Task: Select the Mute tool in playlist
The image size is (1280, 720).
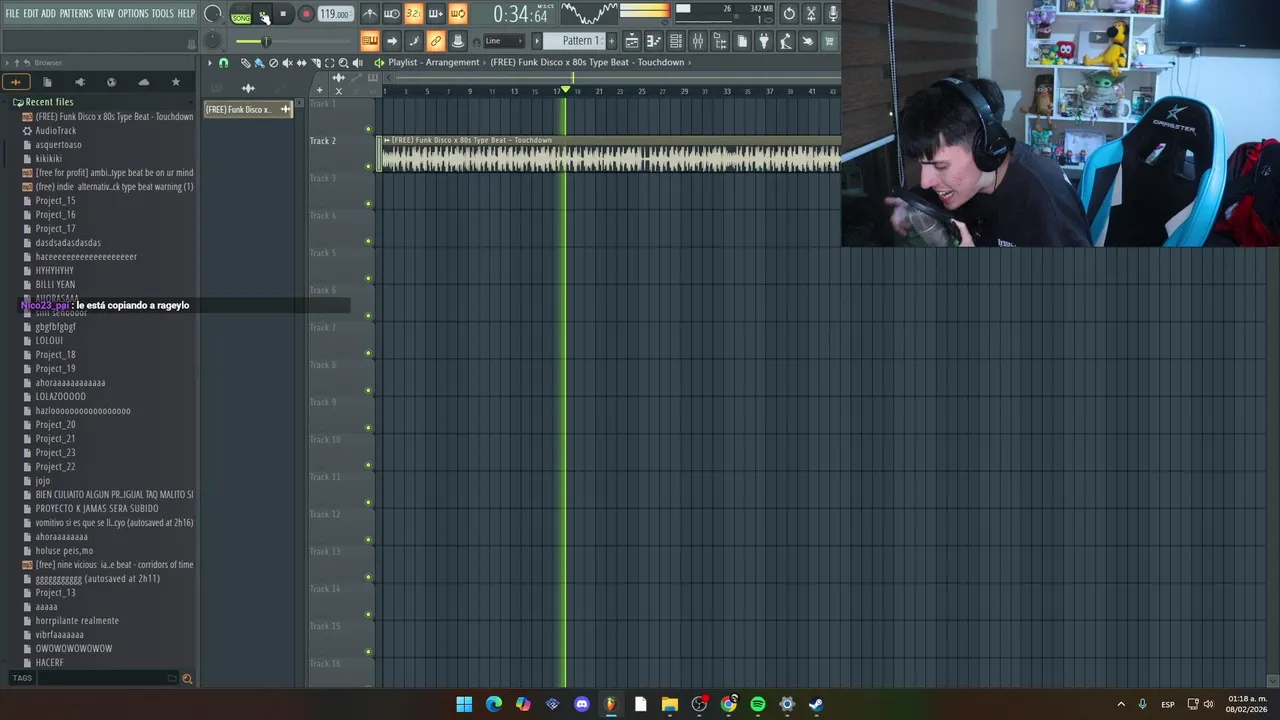Action: (287, 63)
